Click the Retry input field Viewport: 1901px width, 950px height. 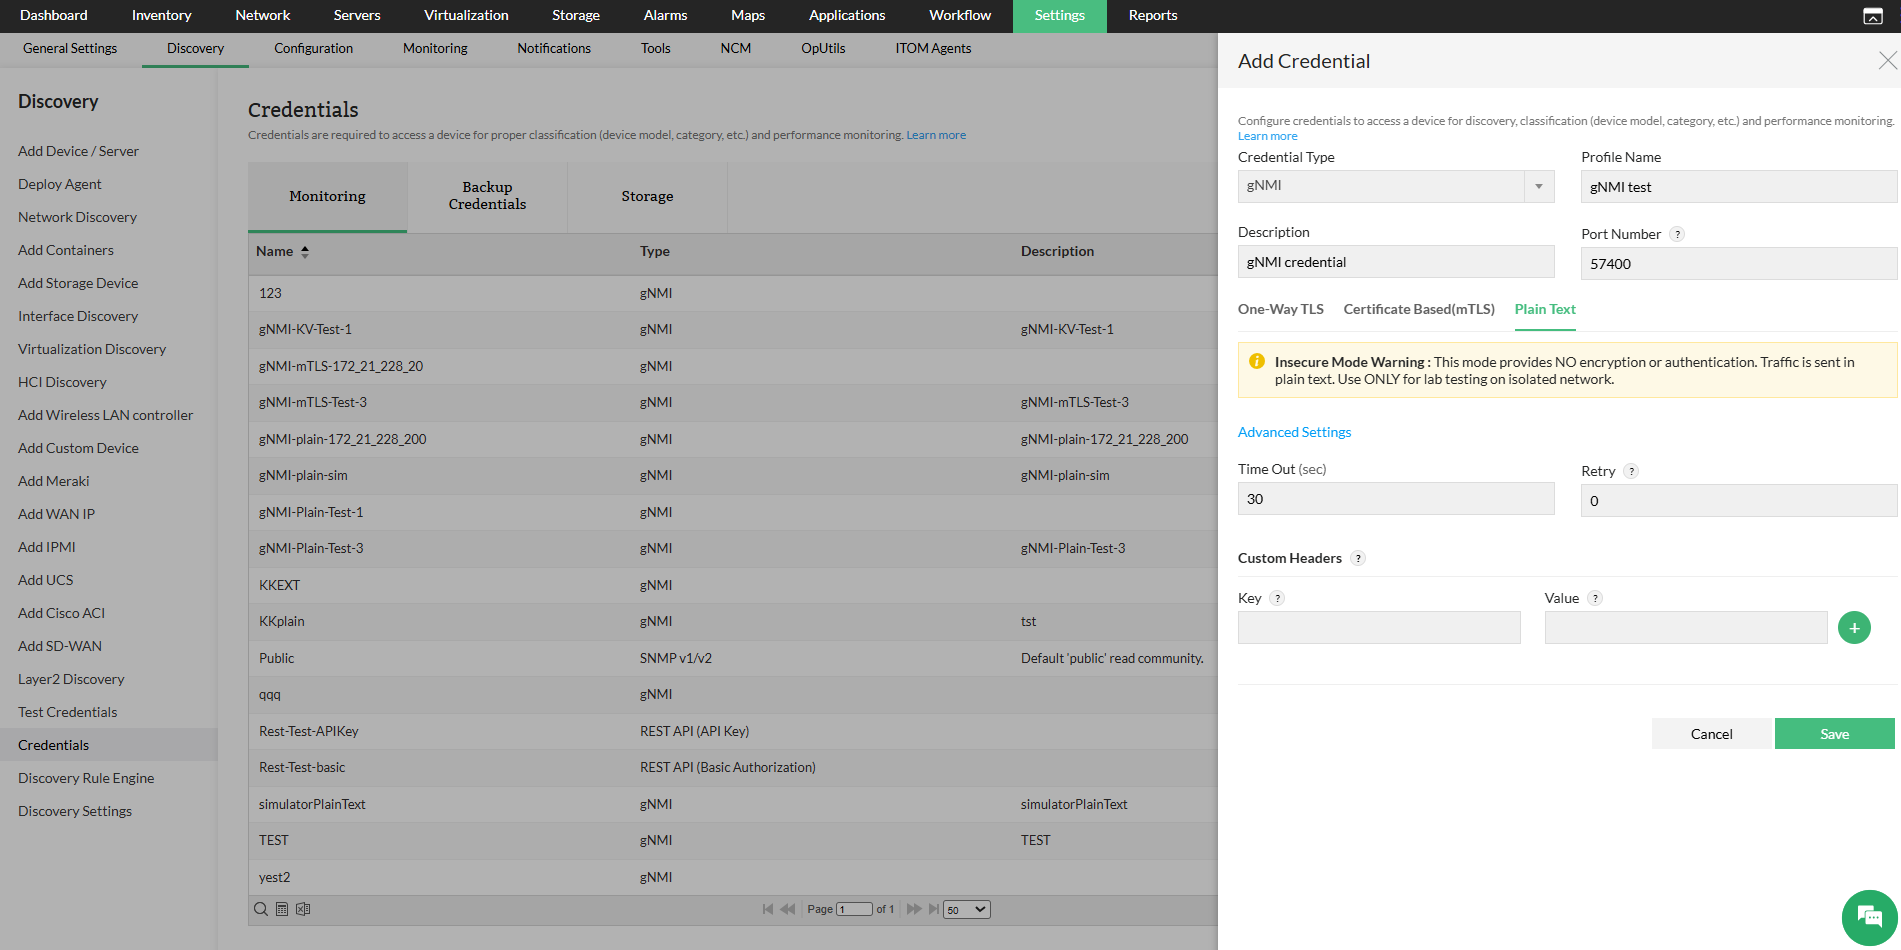[1739, 501]
